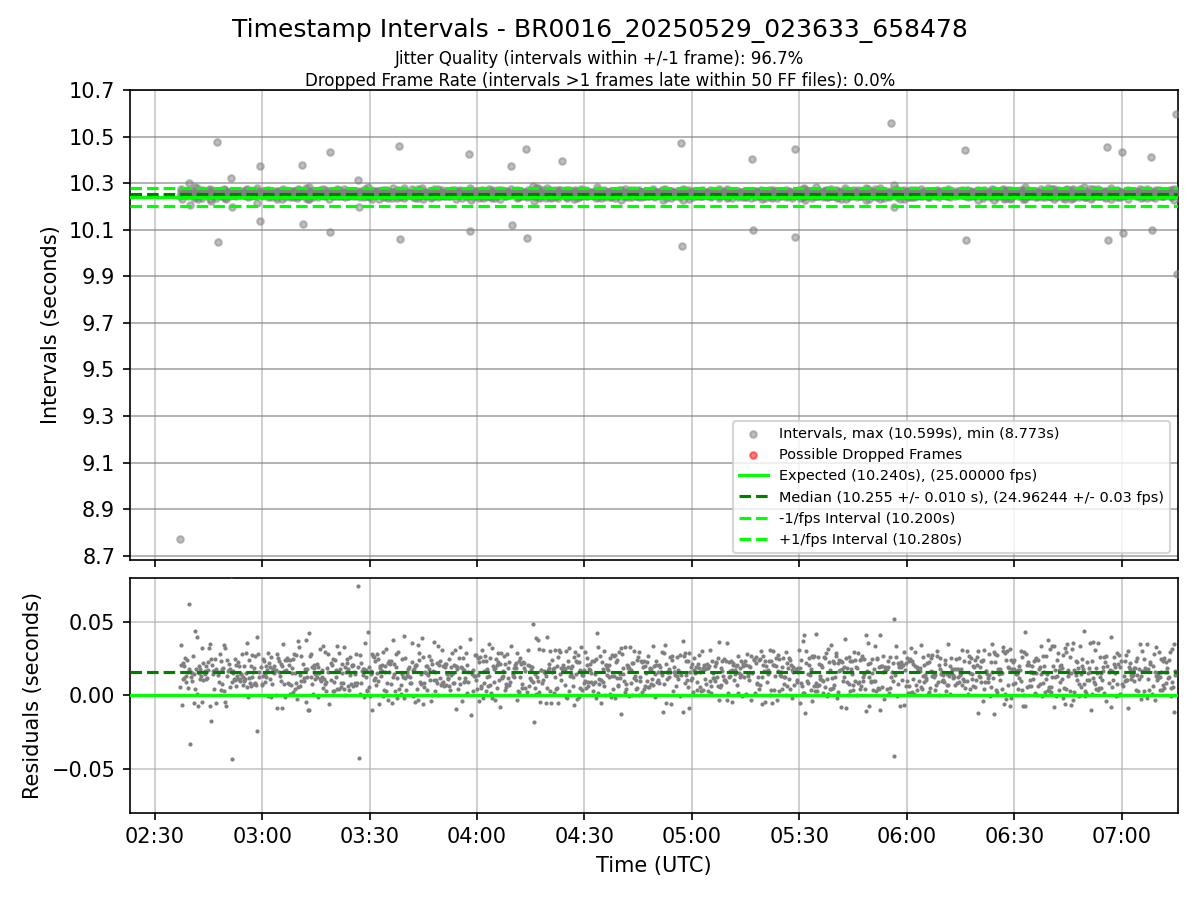Click the '03:00' x-axis tick label

pyautogui.click(x=262, y=835)
